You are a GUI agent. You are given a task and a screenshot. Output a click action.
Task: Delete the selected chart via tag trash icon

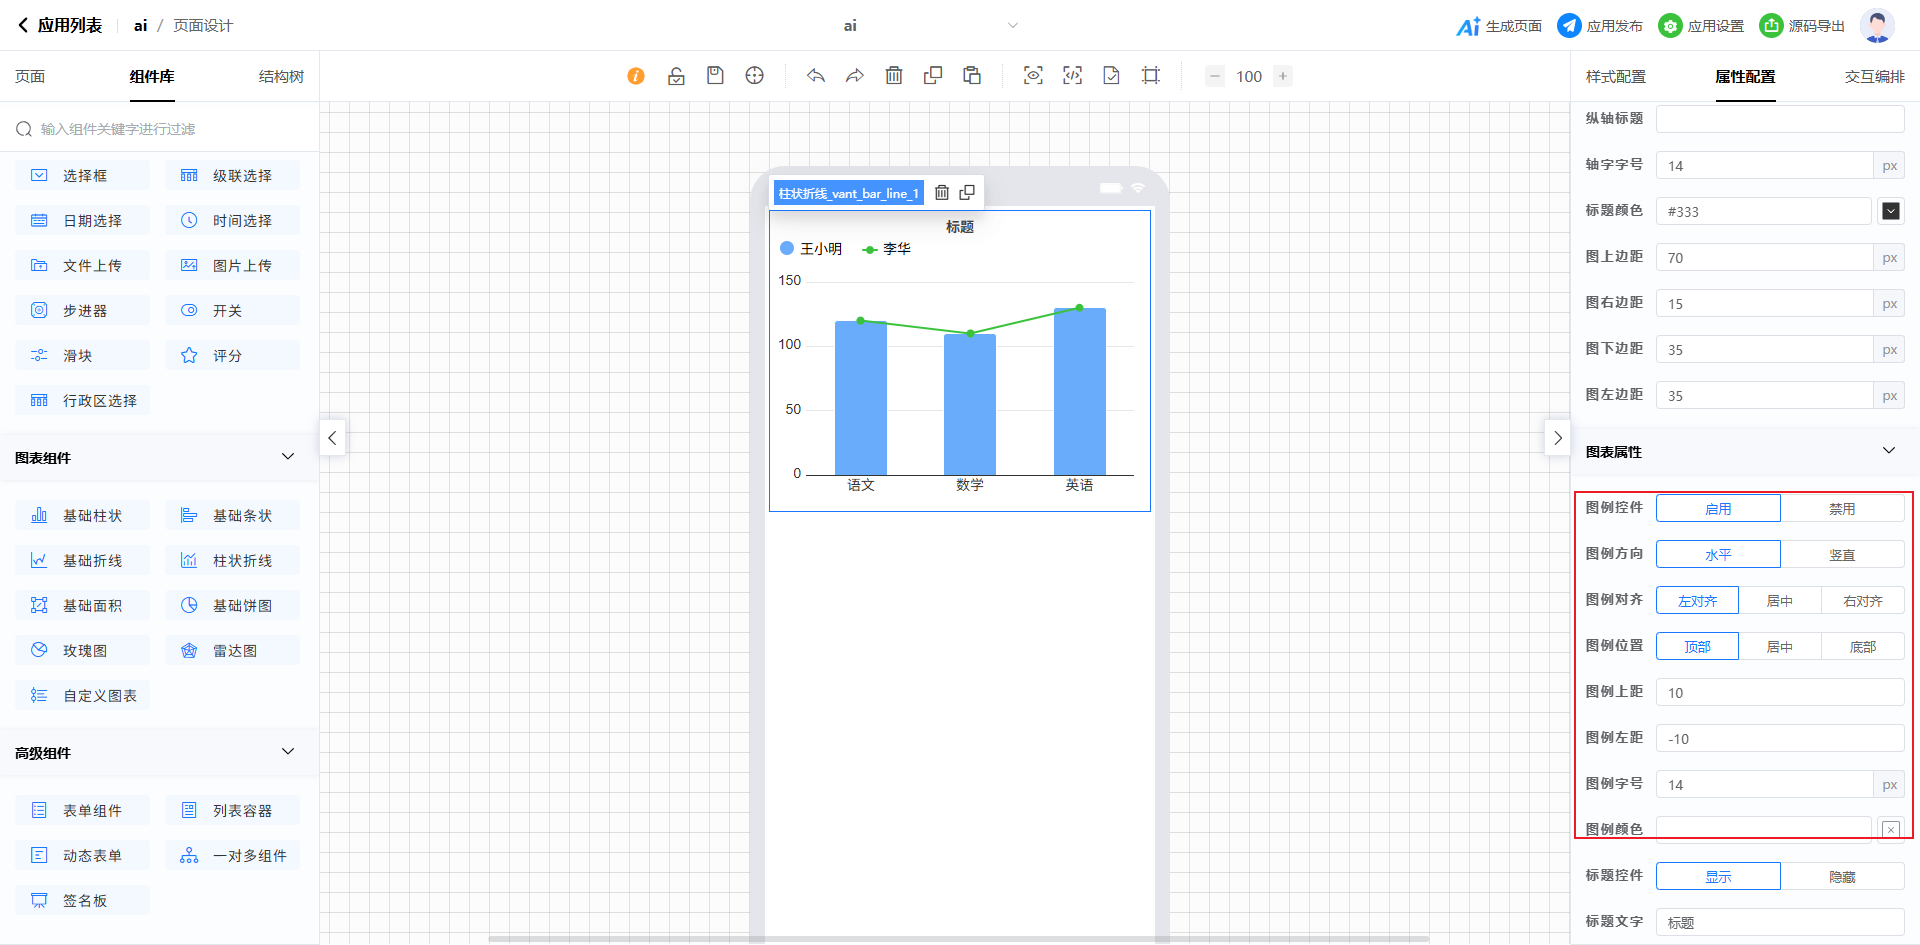click(x=942, y=193)
